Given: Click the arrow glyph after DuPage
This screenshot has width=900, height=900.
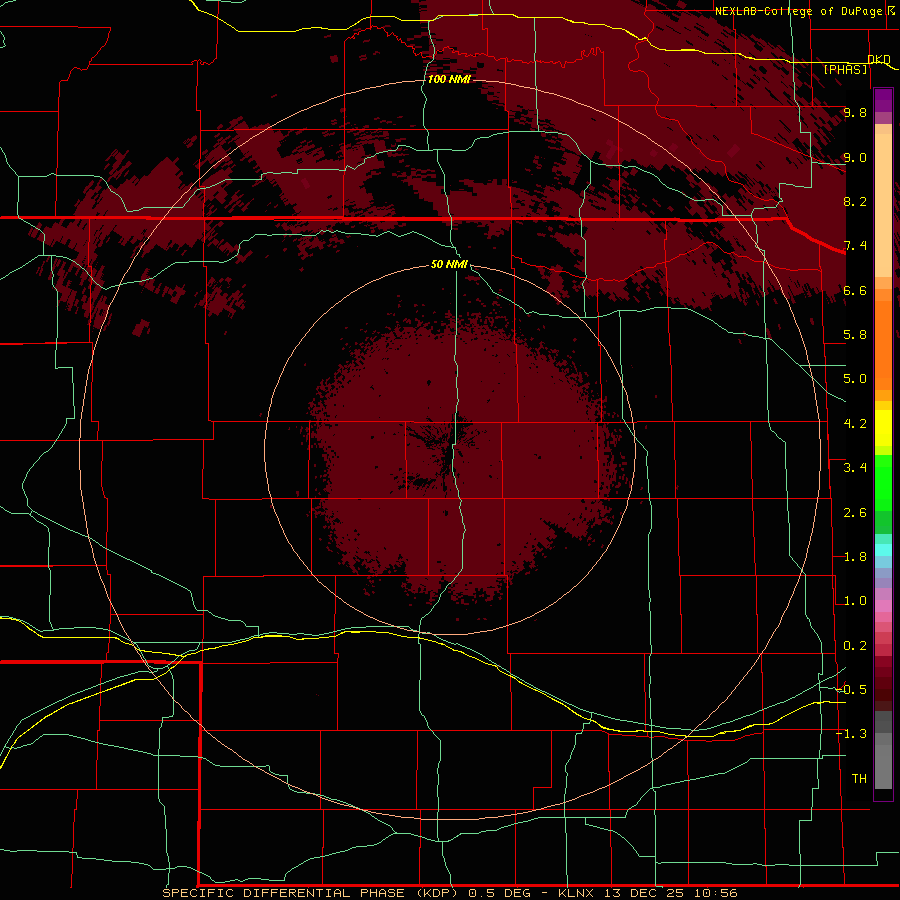Looking at the screenshot, I should point(891,11).
